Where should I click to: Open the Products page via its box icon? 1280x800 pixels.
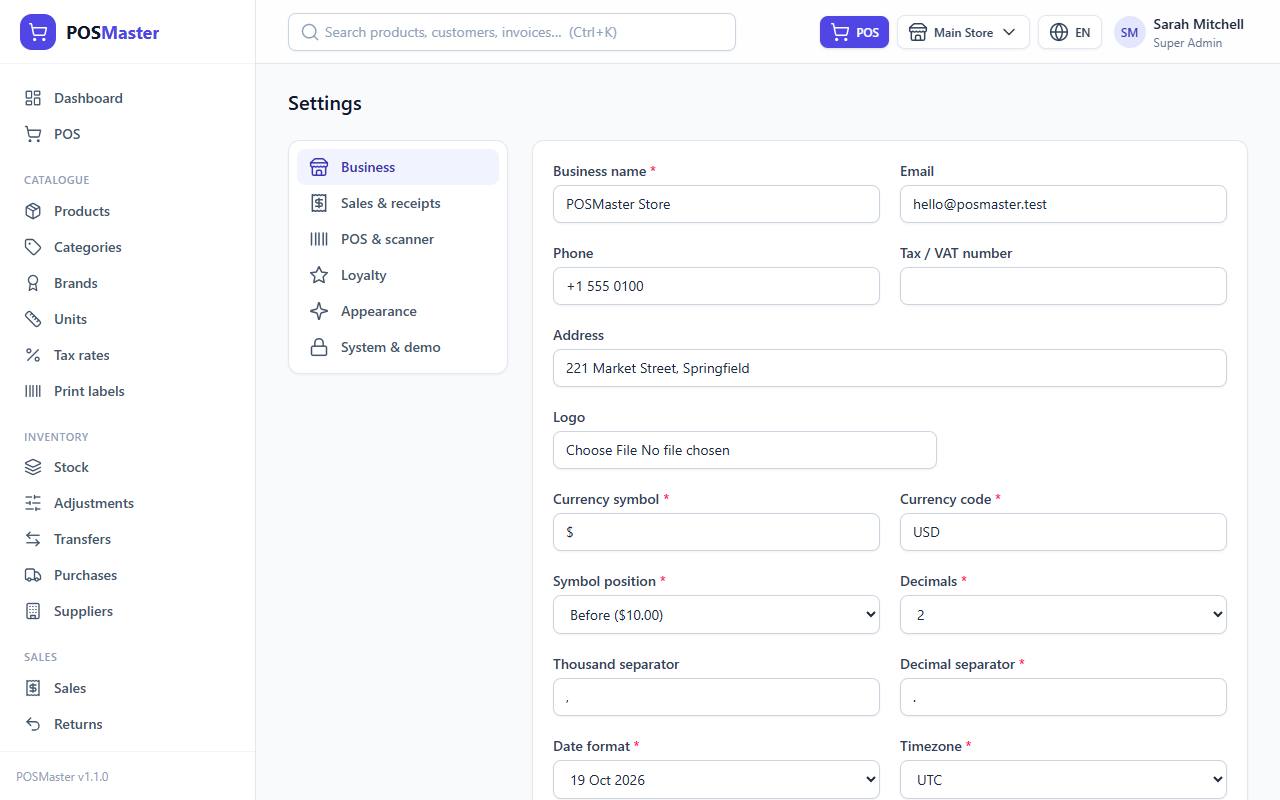(33, 211)
